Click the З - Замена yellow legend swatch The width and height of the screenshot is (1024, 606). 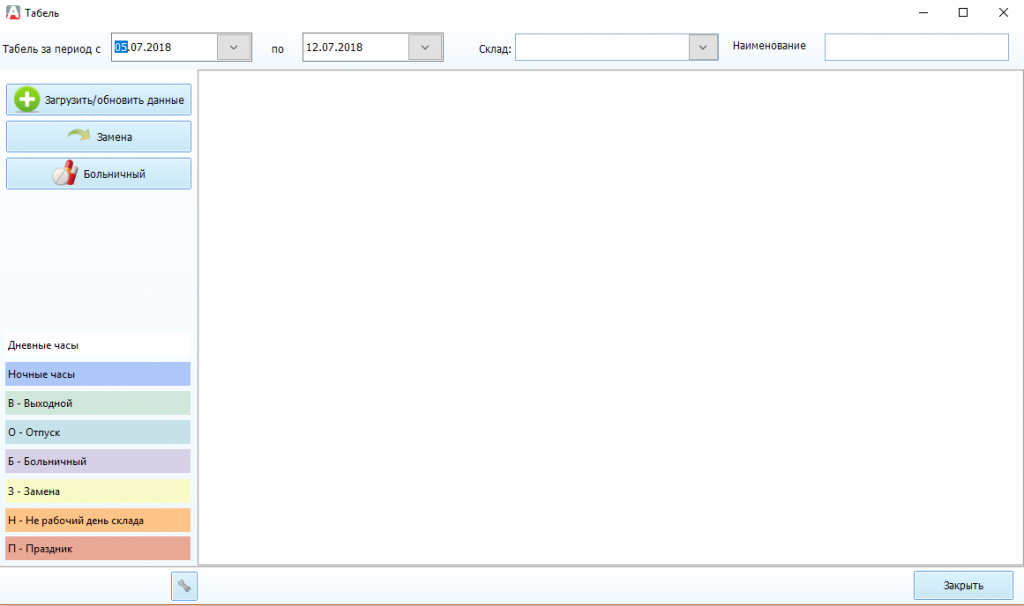point(98,491)
